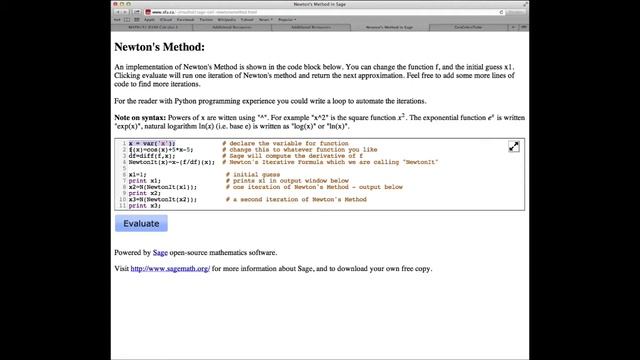Viewport: 640px width, 360px height.
Task: Click code line "x1=1;"
Action: point(137,174)
